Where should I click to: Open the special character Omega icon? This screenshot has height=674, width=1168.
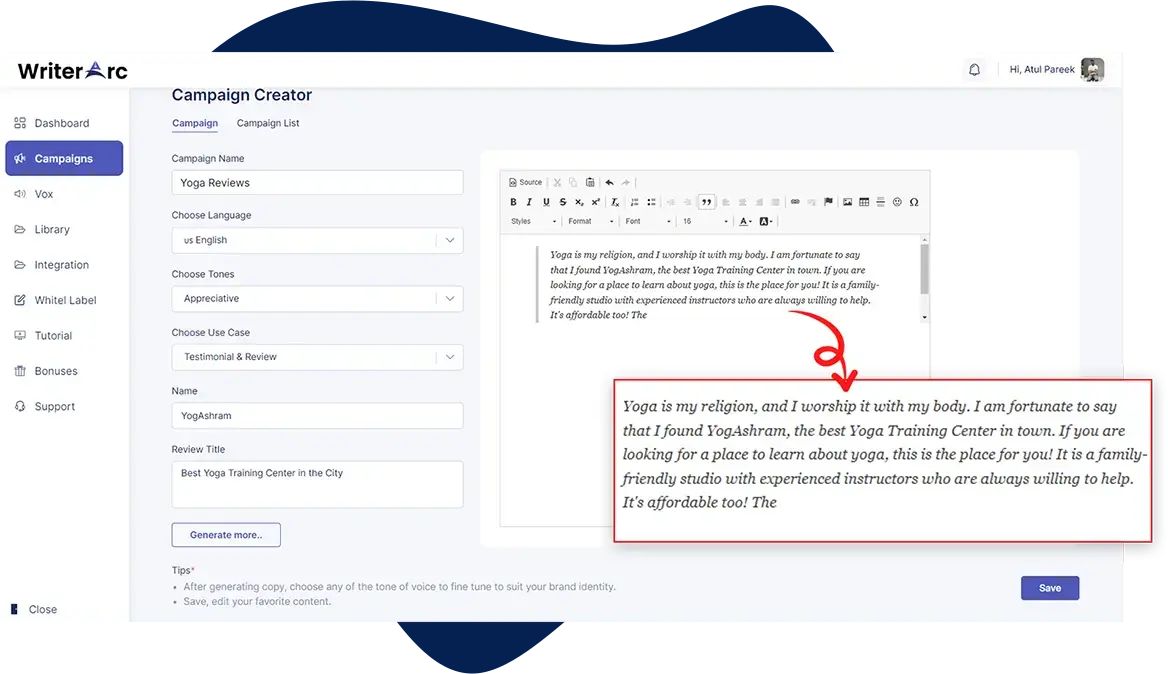click(913, 202)
